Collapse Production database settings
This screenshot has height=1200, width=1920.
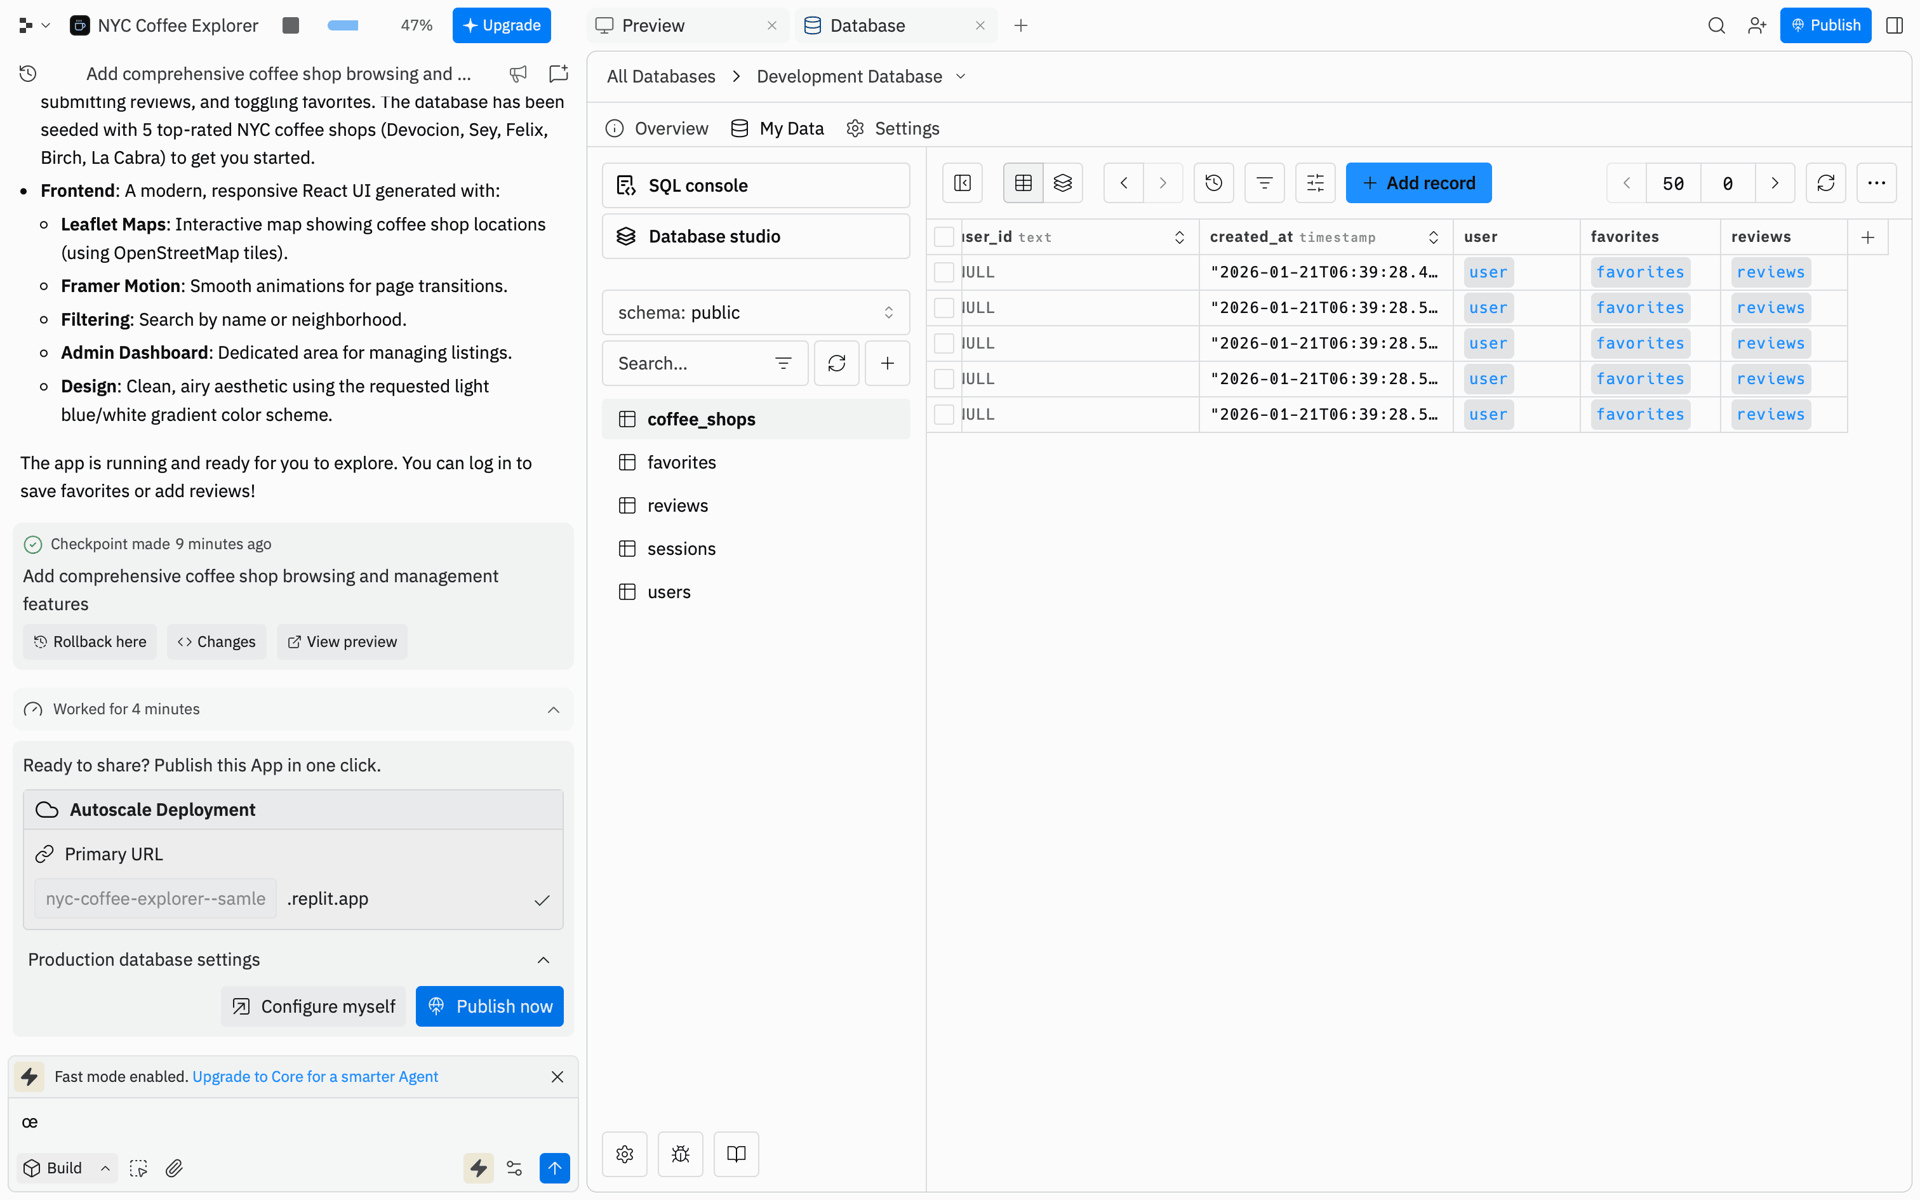(543, 960)
